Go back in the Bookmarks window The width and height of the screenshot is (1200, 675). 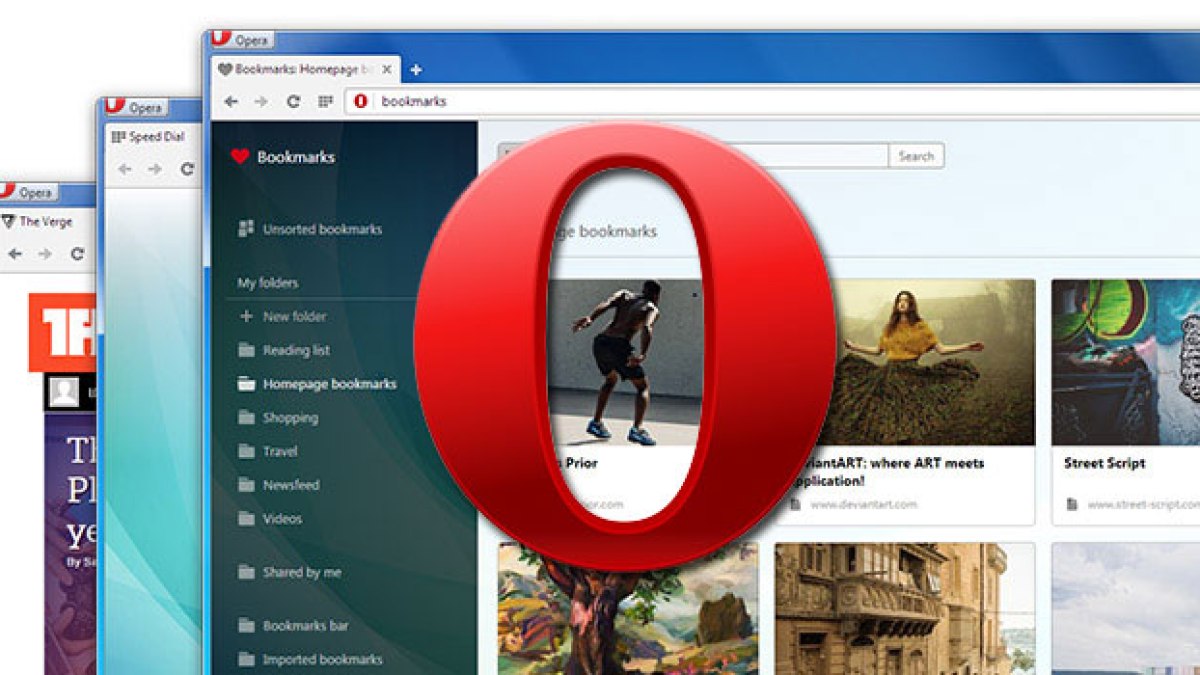(x=231, y=101)
